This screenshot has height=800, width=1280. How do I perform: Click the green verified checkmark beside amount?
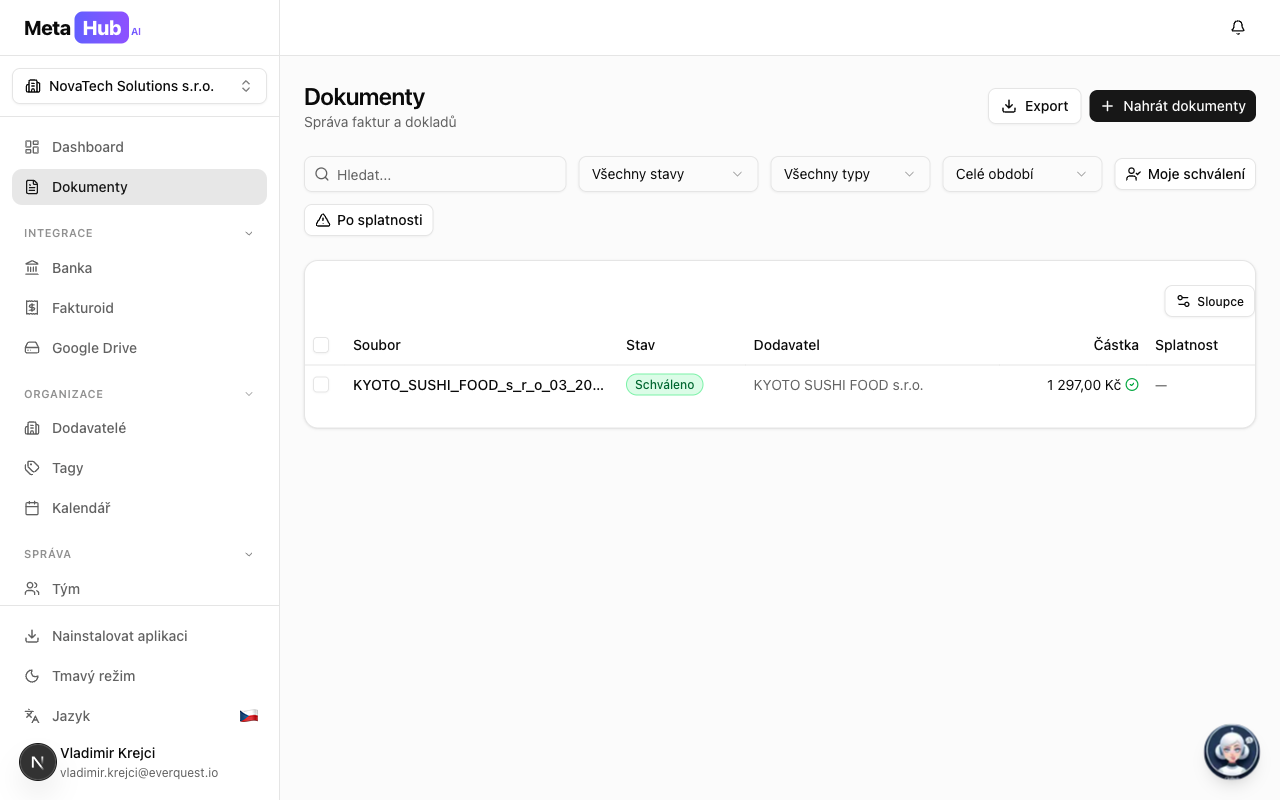[x=1132, y=385]
